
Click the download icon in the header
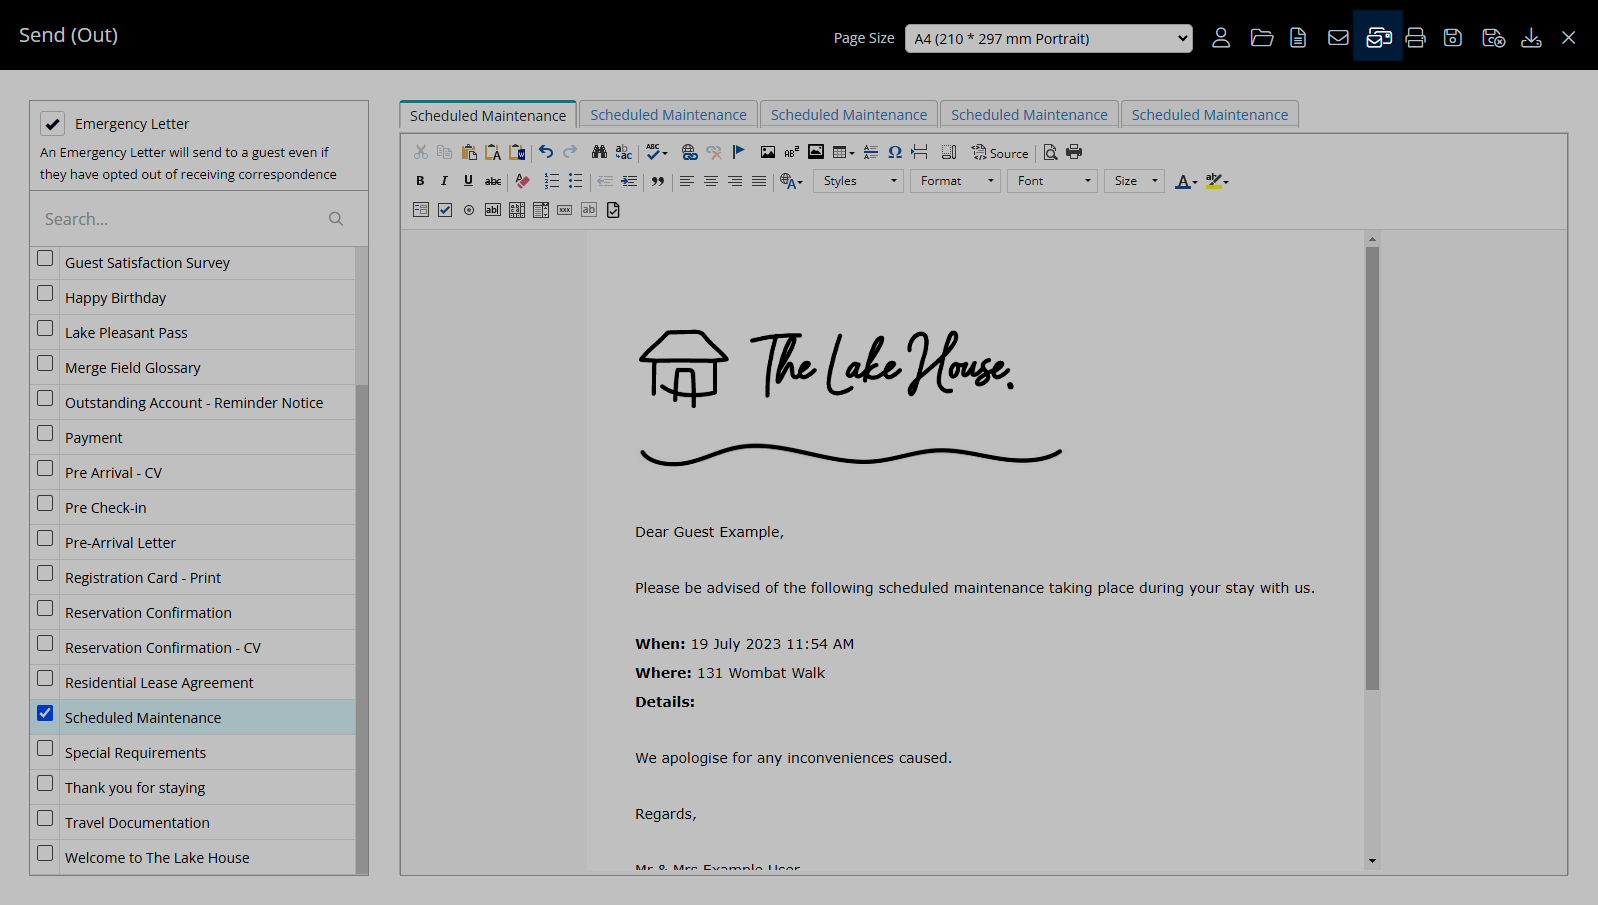pyautogui.click(x=1531, y=38)
